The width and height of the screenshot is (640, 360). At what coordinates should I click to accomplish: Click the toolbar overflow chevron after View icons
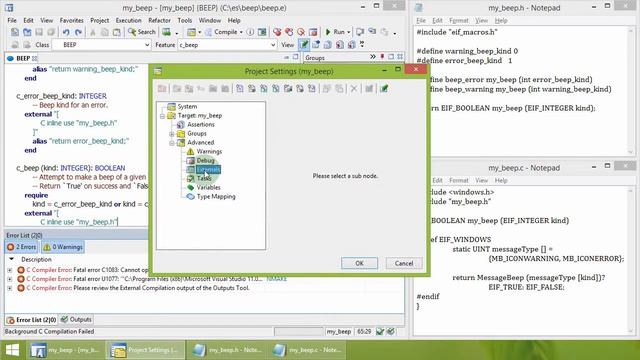pos(362,44)
